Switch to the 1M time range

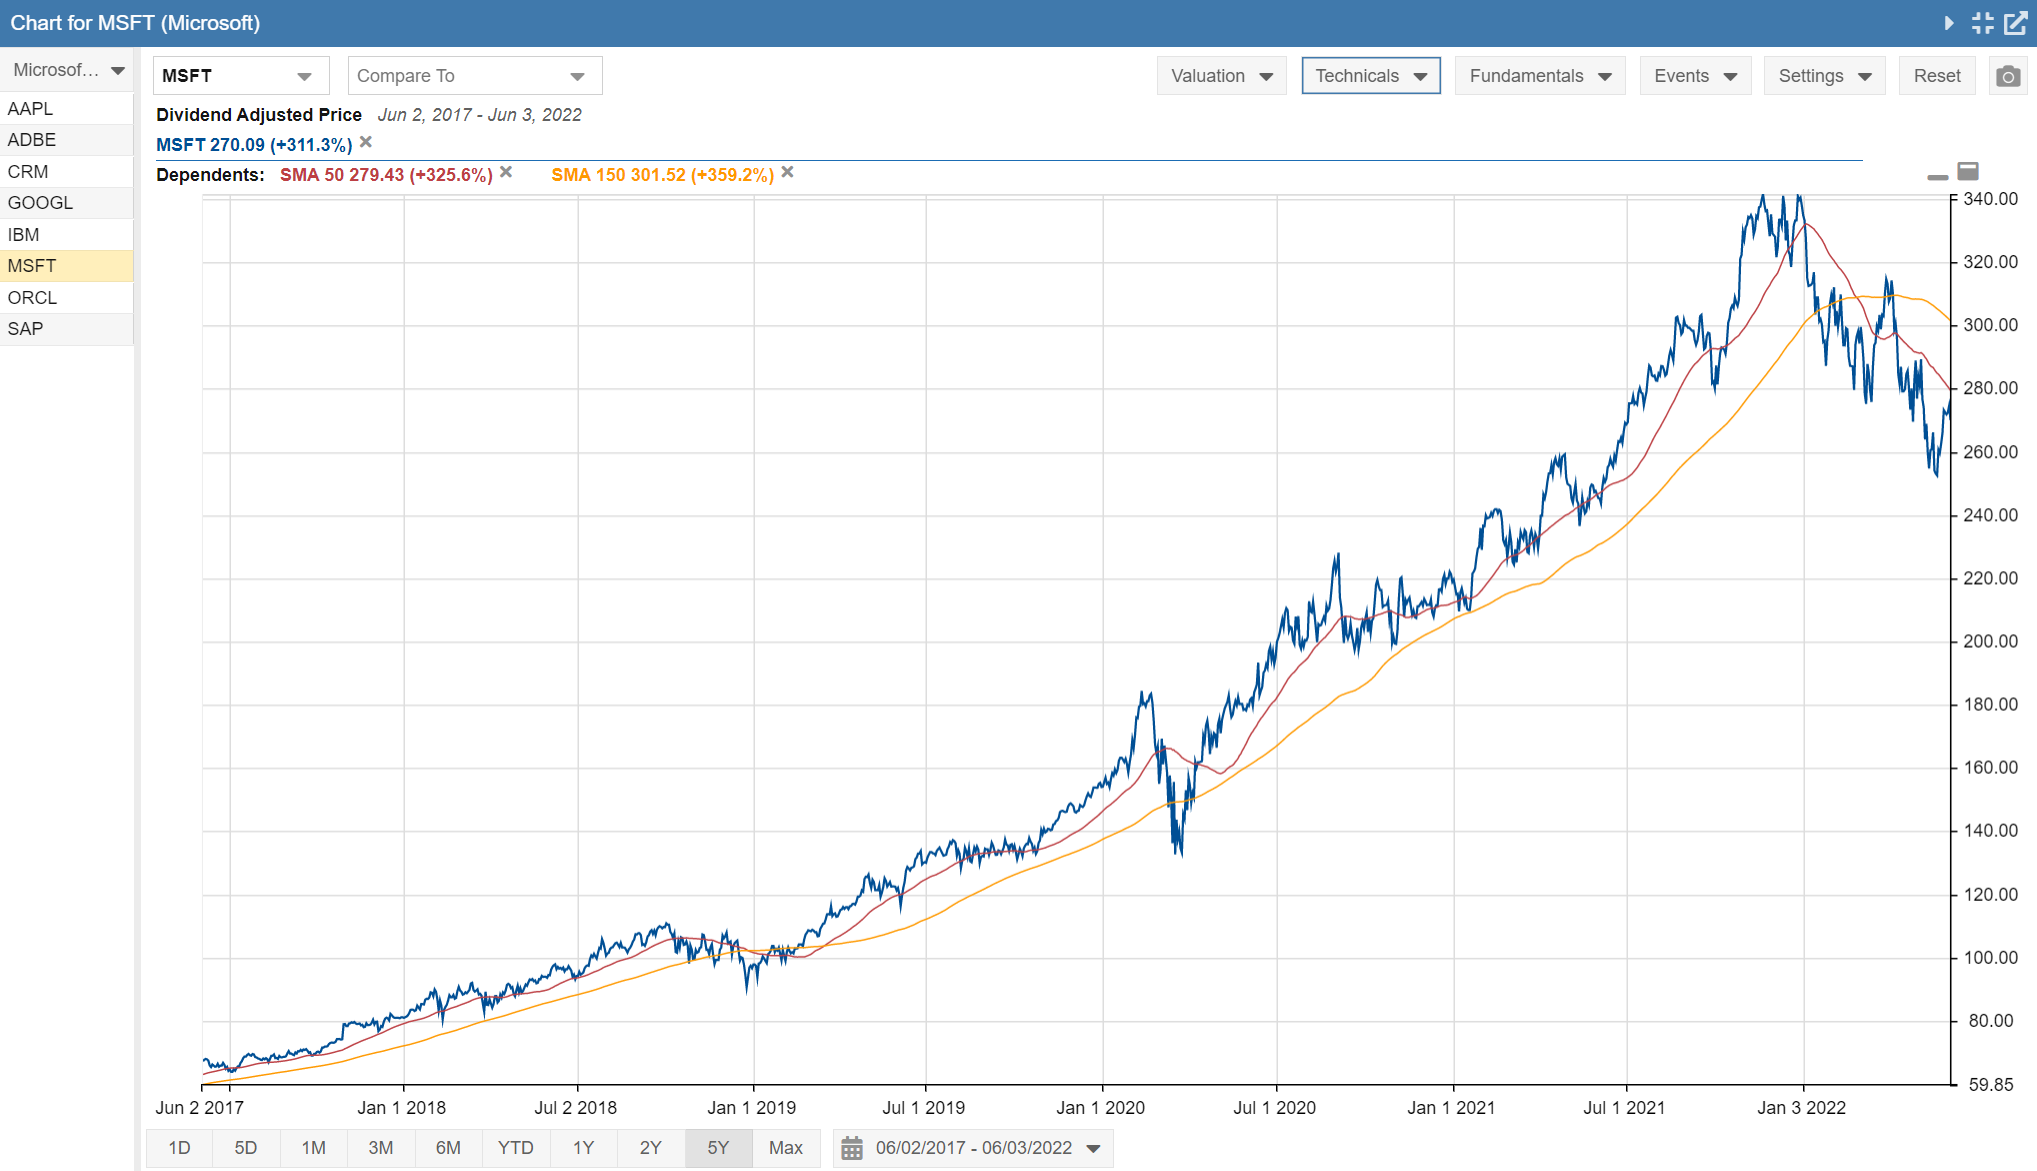314,1148
